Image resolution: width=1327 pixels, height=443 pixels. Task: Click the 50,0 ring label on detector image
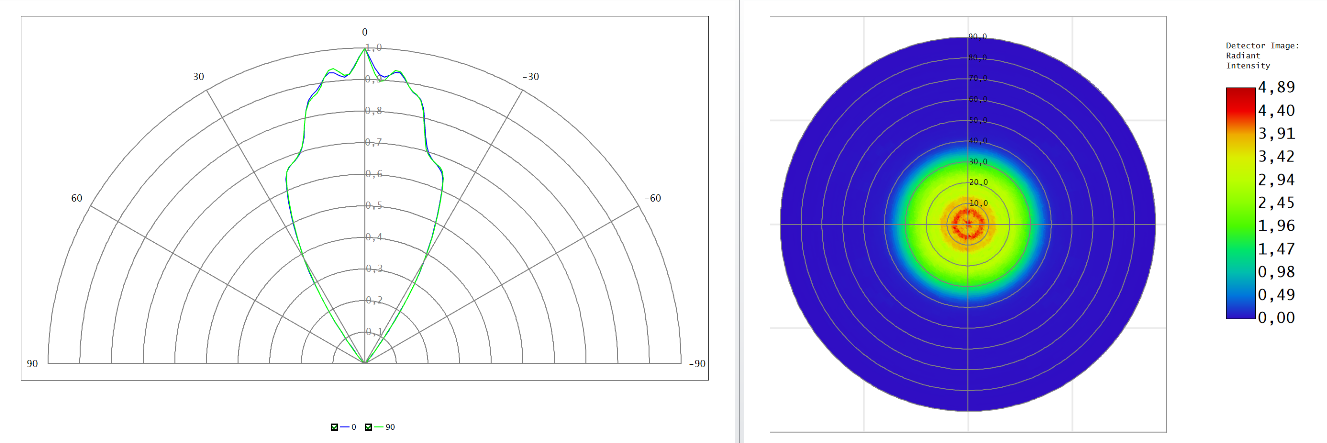pyautogui.click(x=978, y=120)
